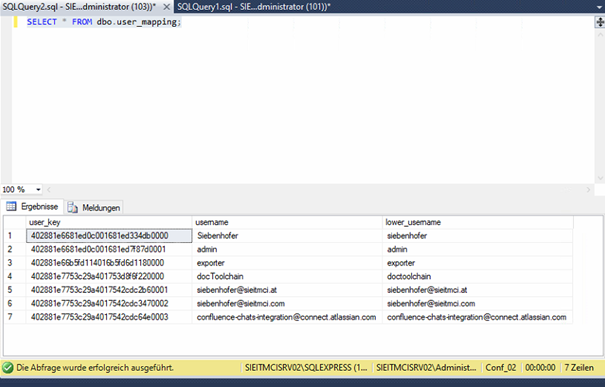
Task: Click the lower_username cell siebenhofer
Action: 478,236
